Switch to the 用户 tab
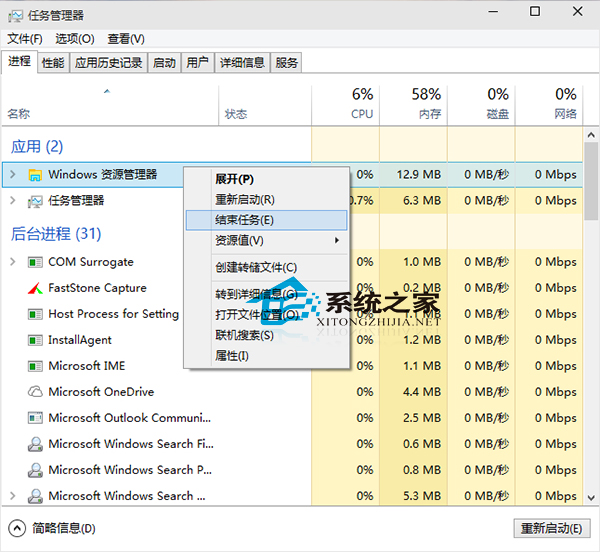The image size is (600, 552). pyautogui.click(x=197, y=62)
